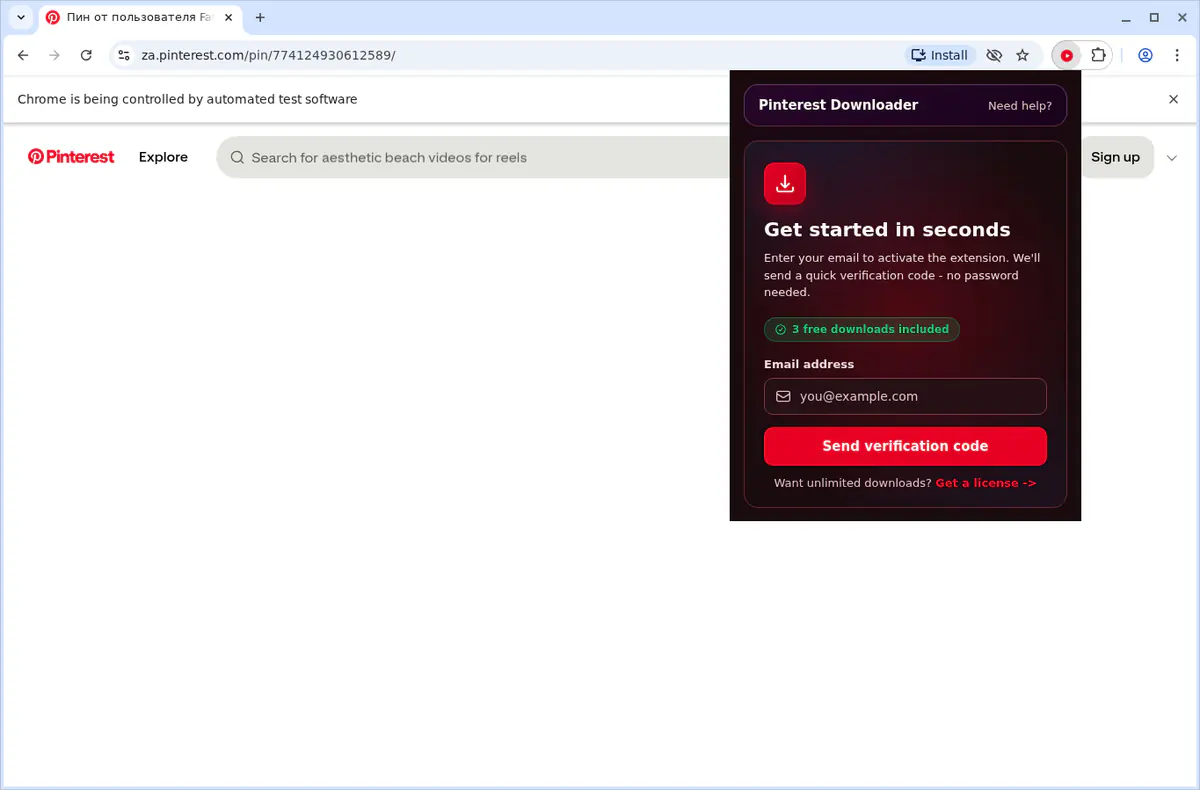
Task: Open the Chrome profile avatar
Action: coord(1146,56)
